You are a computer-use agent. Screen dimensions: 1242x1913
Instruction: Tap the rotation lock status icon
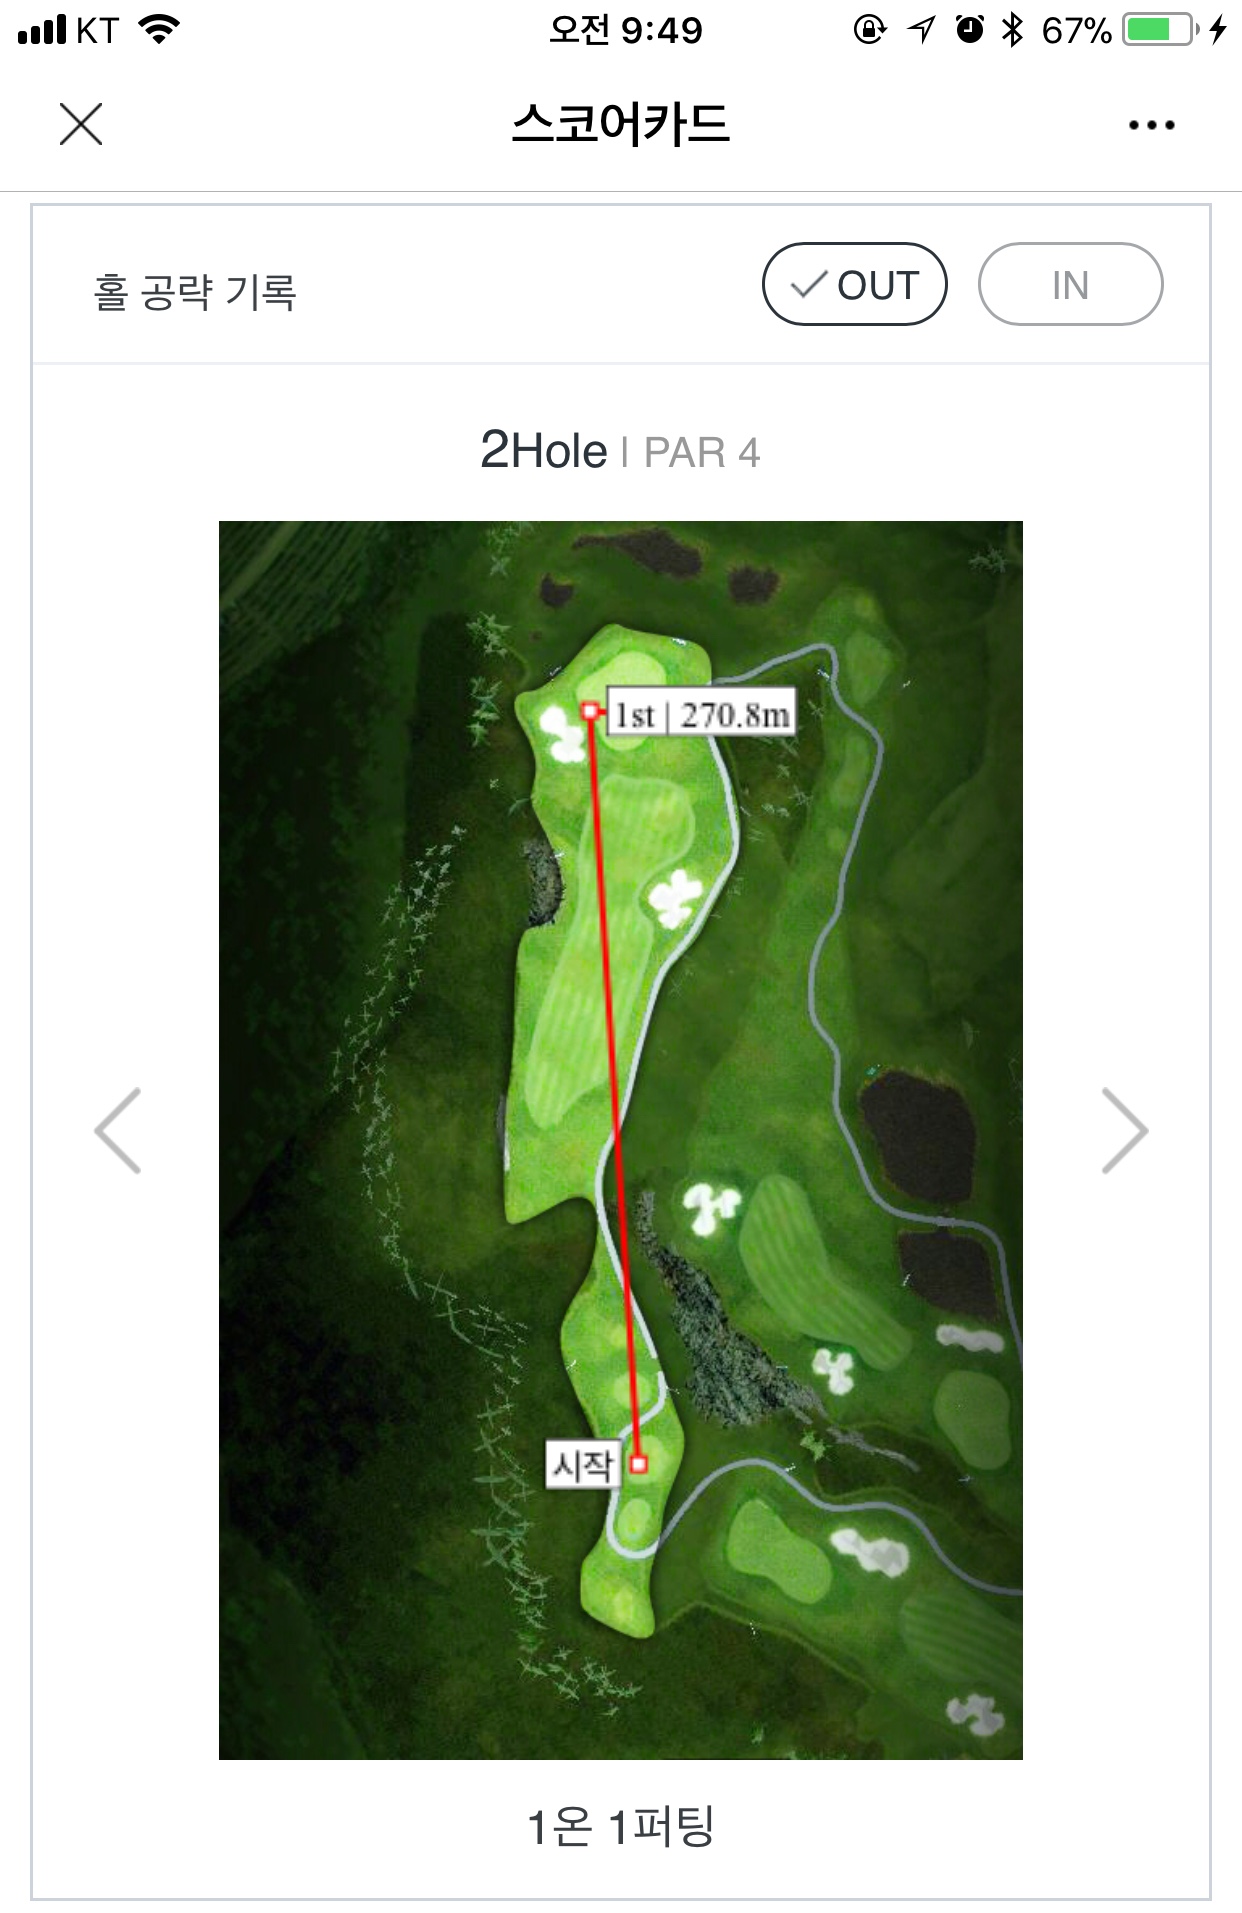pos(870,30)
